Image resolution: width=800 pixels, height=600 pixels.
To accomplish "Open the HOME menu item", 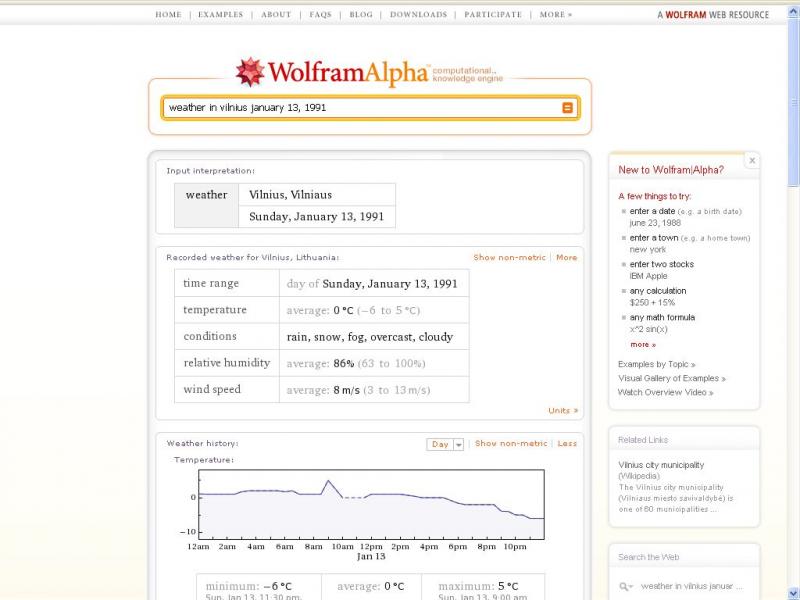I will 168,15.
